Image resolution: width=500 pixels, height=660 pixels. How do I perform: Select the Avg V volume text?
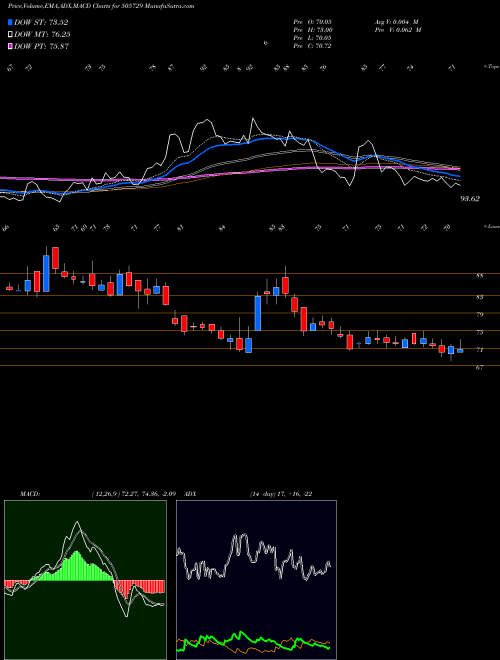click(x=397, y=22)
